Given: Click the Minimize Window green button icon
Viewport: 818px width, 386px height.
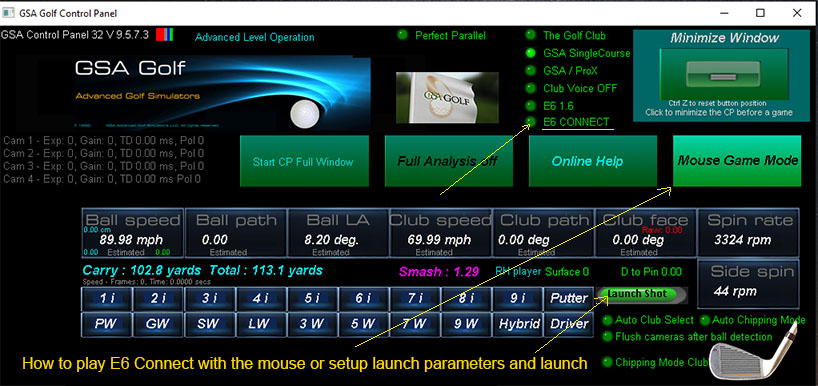Looking at the screenshot, I should (x=724, y=74).
